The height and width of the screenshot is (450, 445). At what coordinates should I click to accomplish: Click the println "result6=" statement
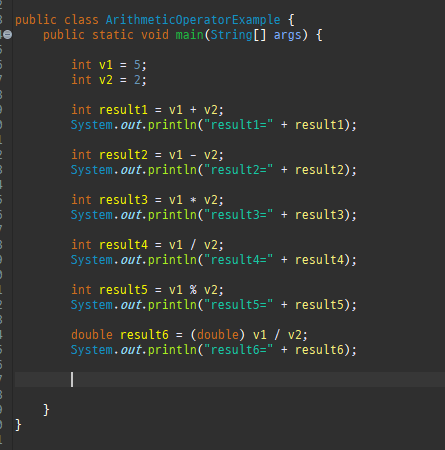(x=214, y=350)
